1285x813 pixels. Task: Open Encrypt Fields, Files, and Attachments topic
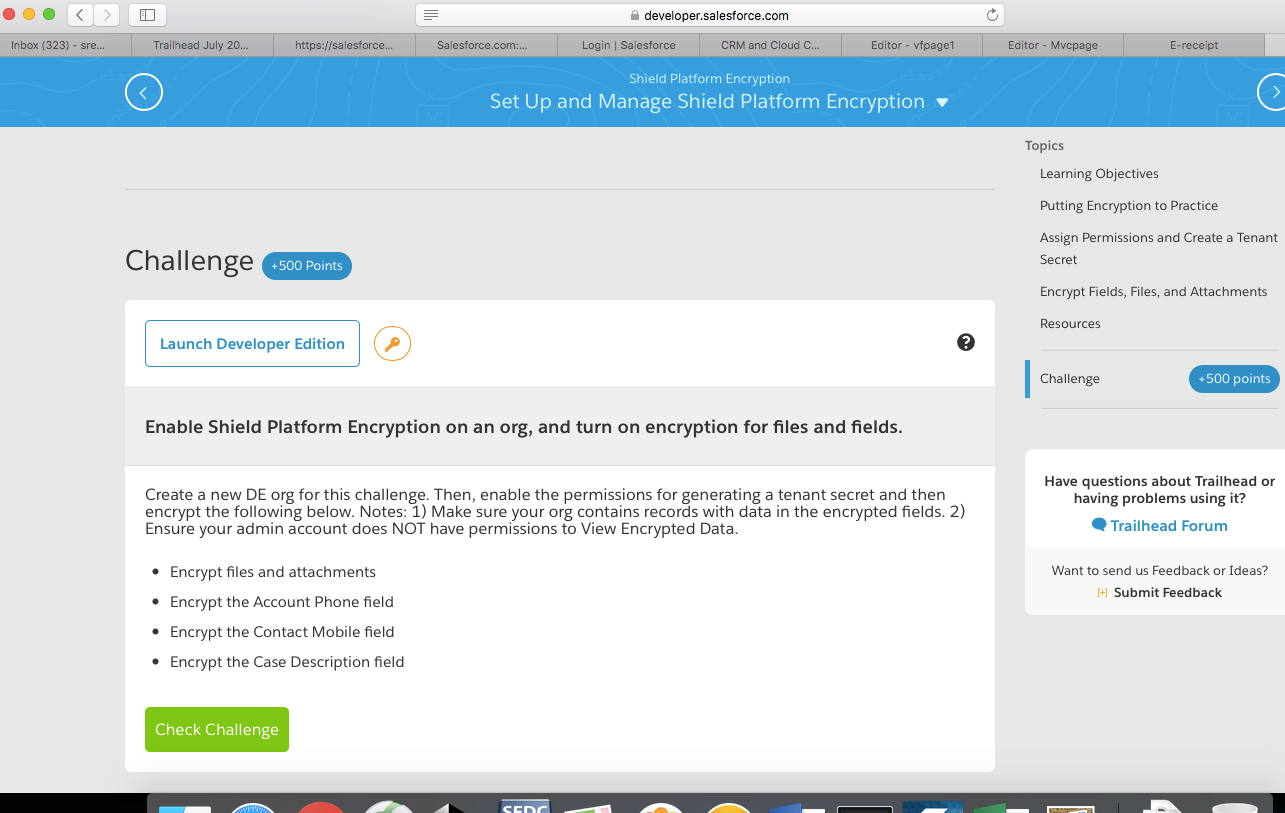tap(1153, 292)
